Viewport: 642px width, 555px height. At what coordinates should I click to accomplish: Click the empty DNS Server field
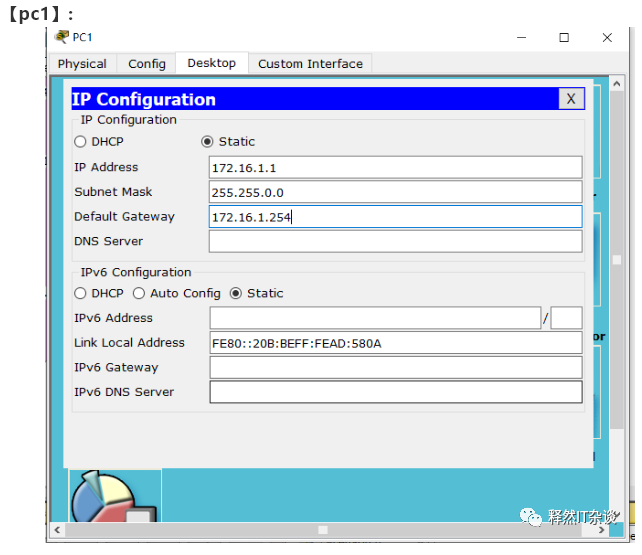[x=396, y=241]
